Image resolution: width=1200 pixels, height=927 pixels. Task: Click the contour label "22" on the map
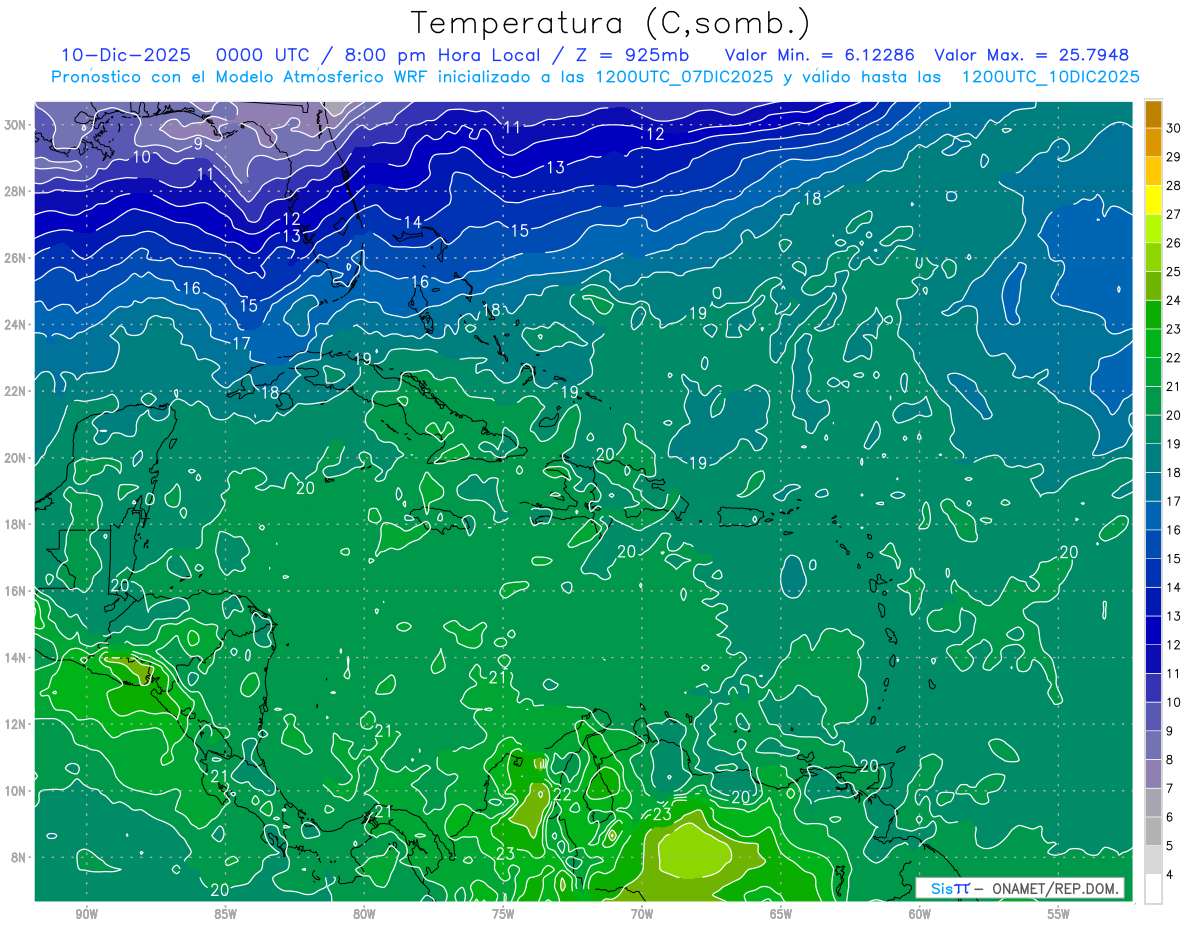(563, 794)
